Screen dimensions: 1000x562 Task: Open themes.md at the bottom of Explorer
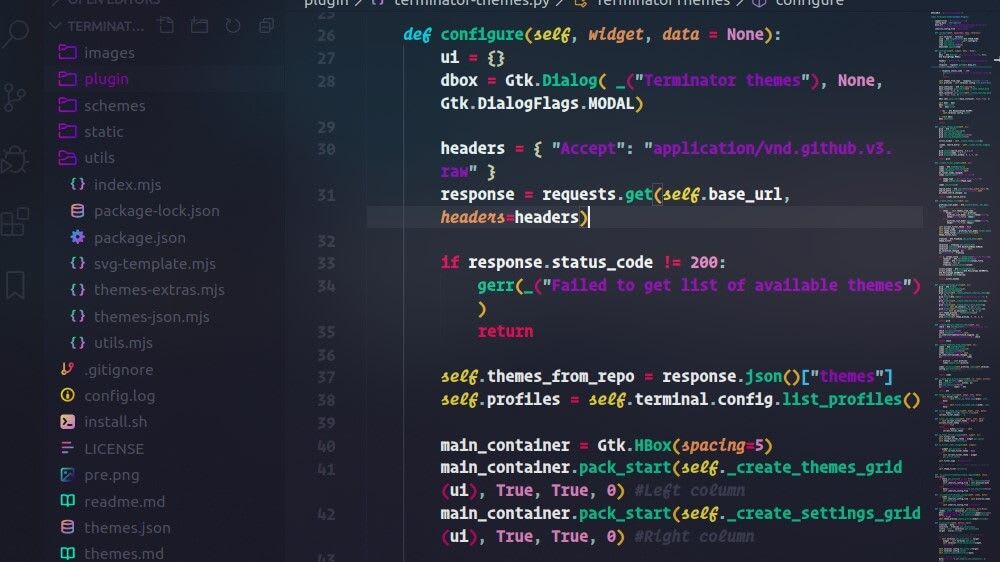124,554
